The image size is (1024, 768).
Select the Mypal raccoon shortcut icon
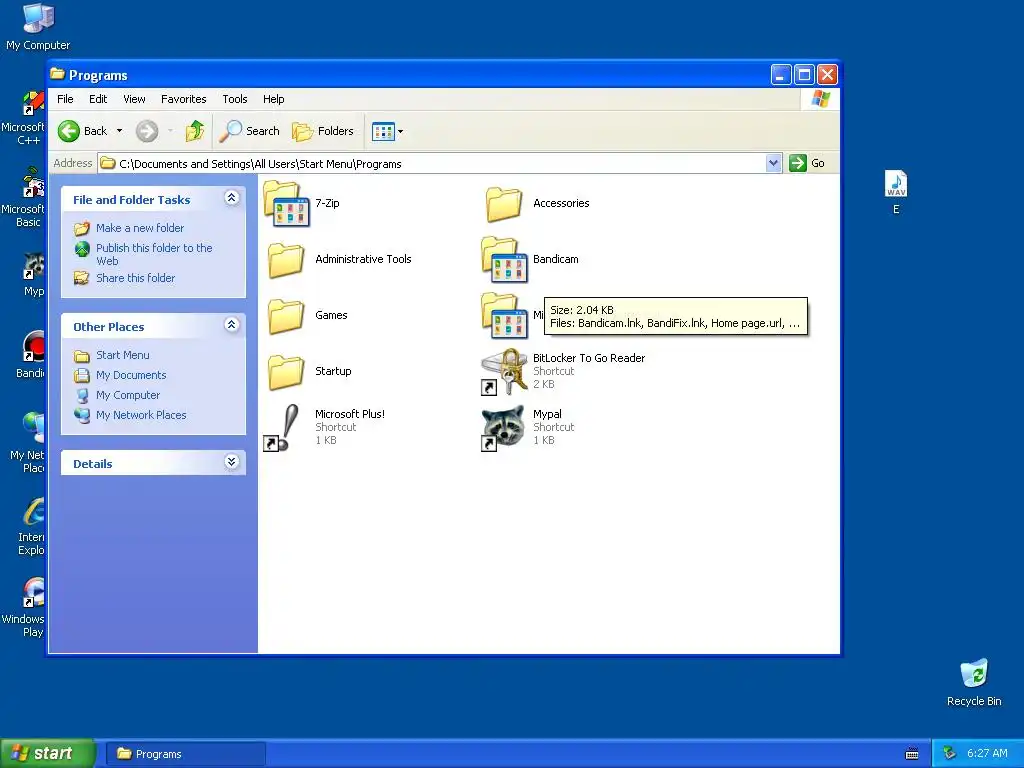pyautogui.click(x=502, y=428)
